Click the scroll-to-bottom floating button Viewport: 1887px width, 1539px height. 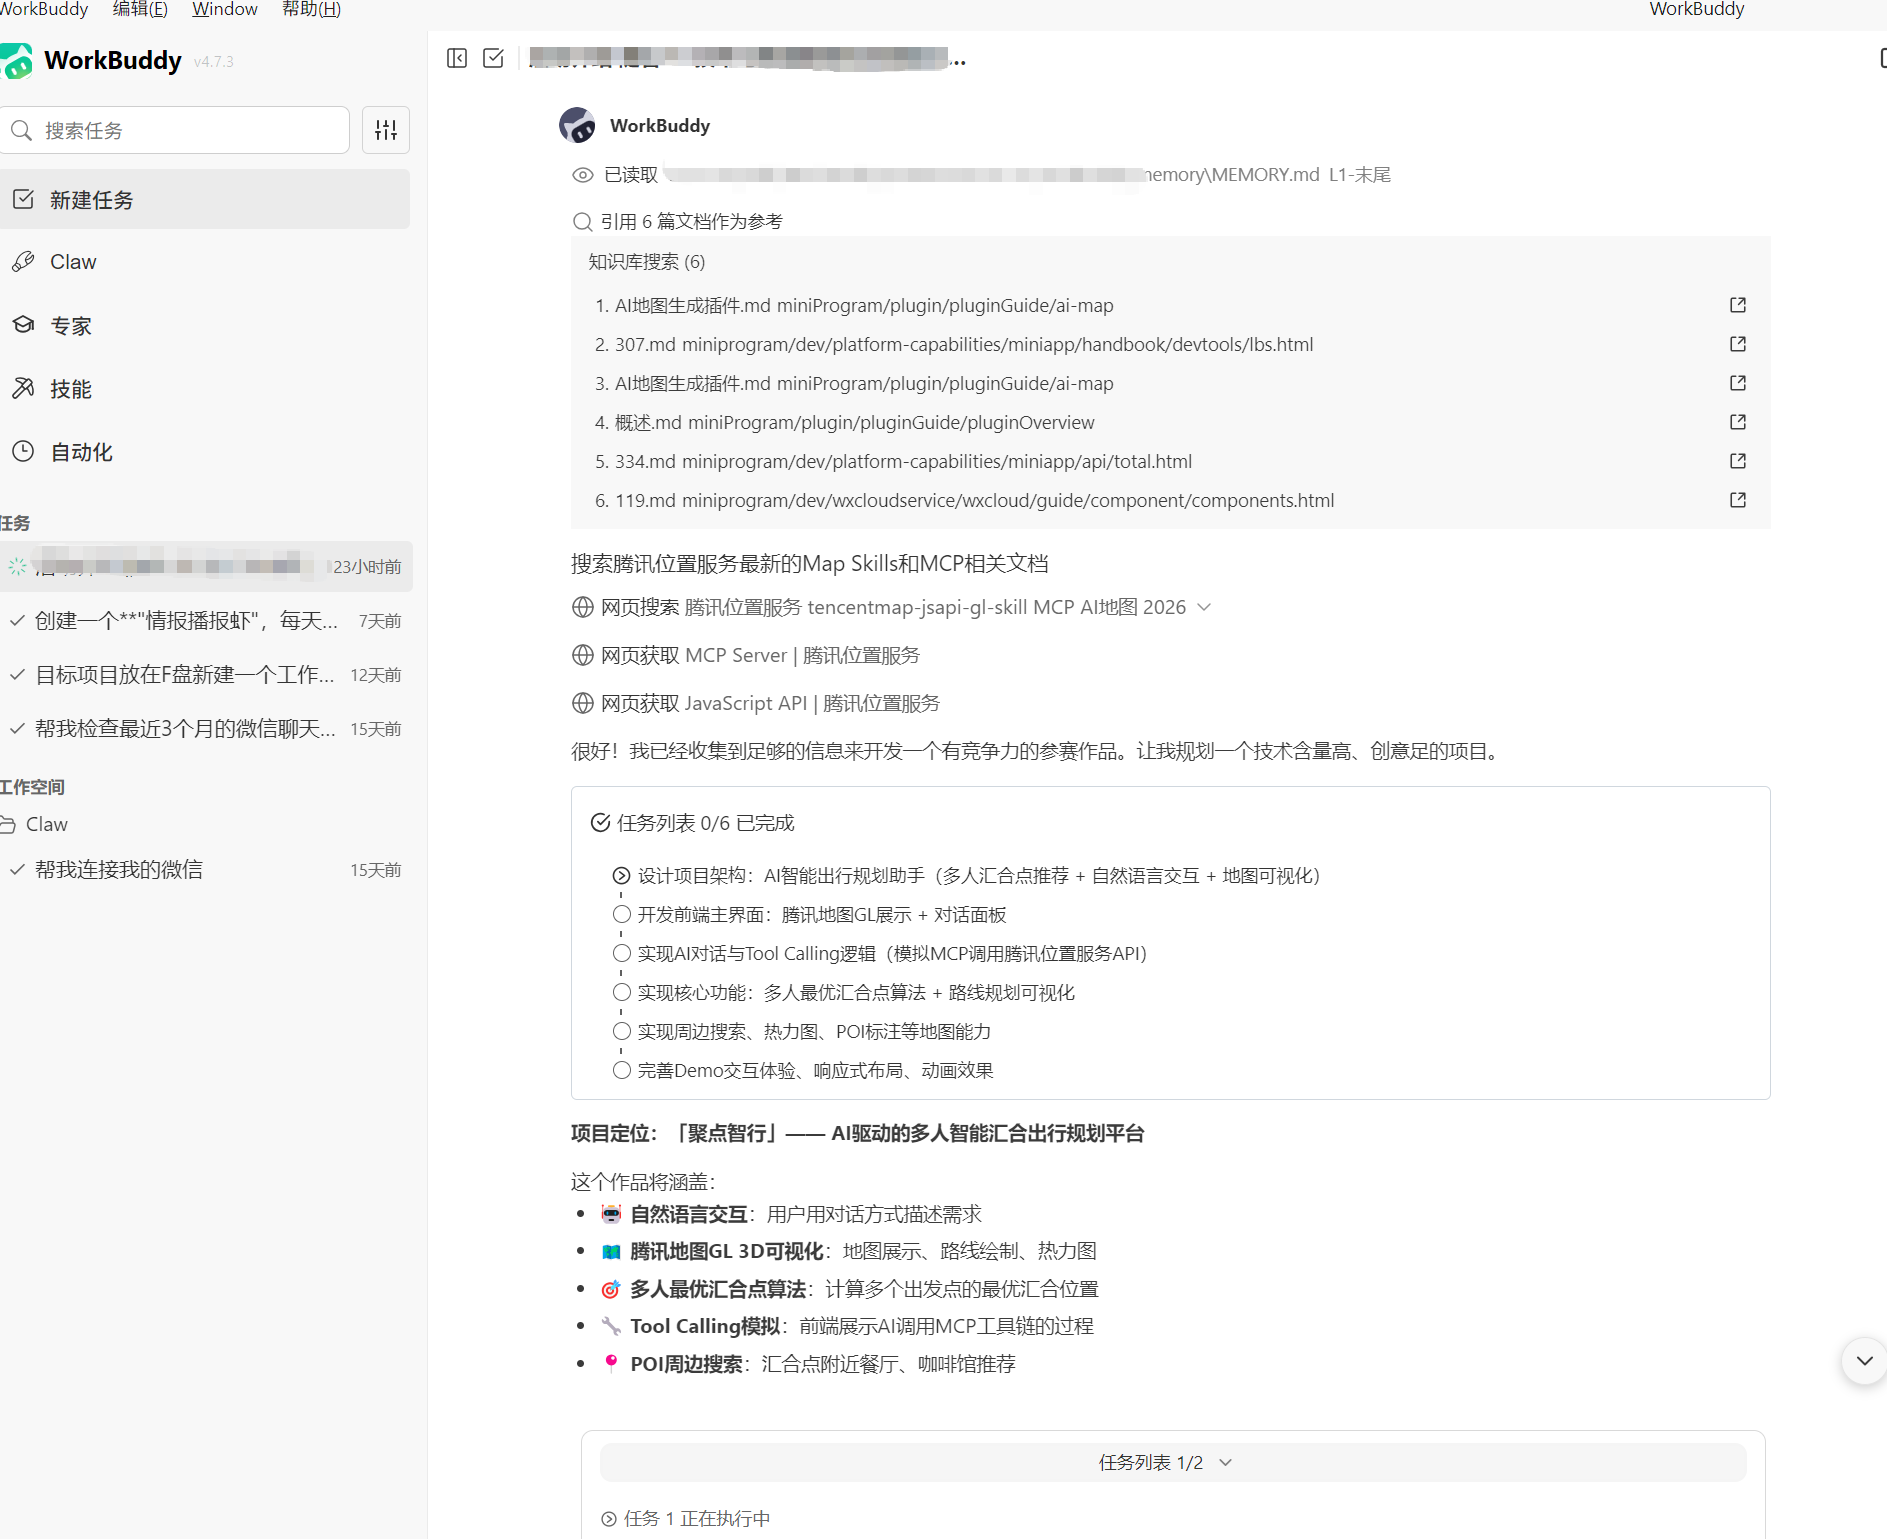click(1863, 1360)
